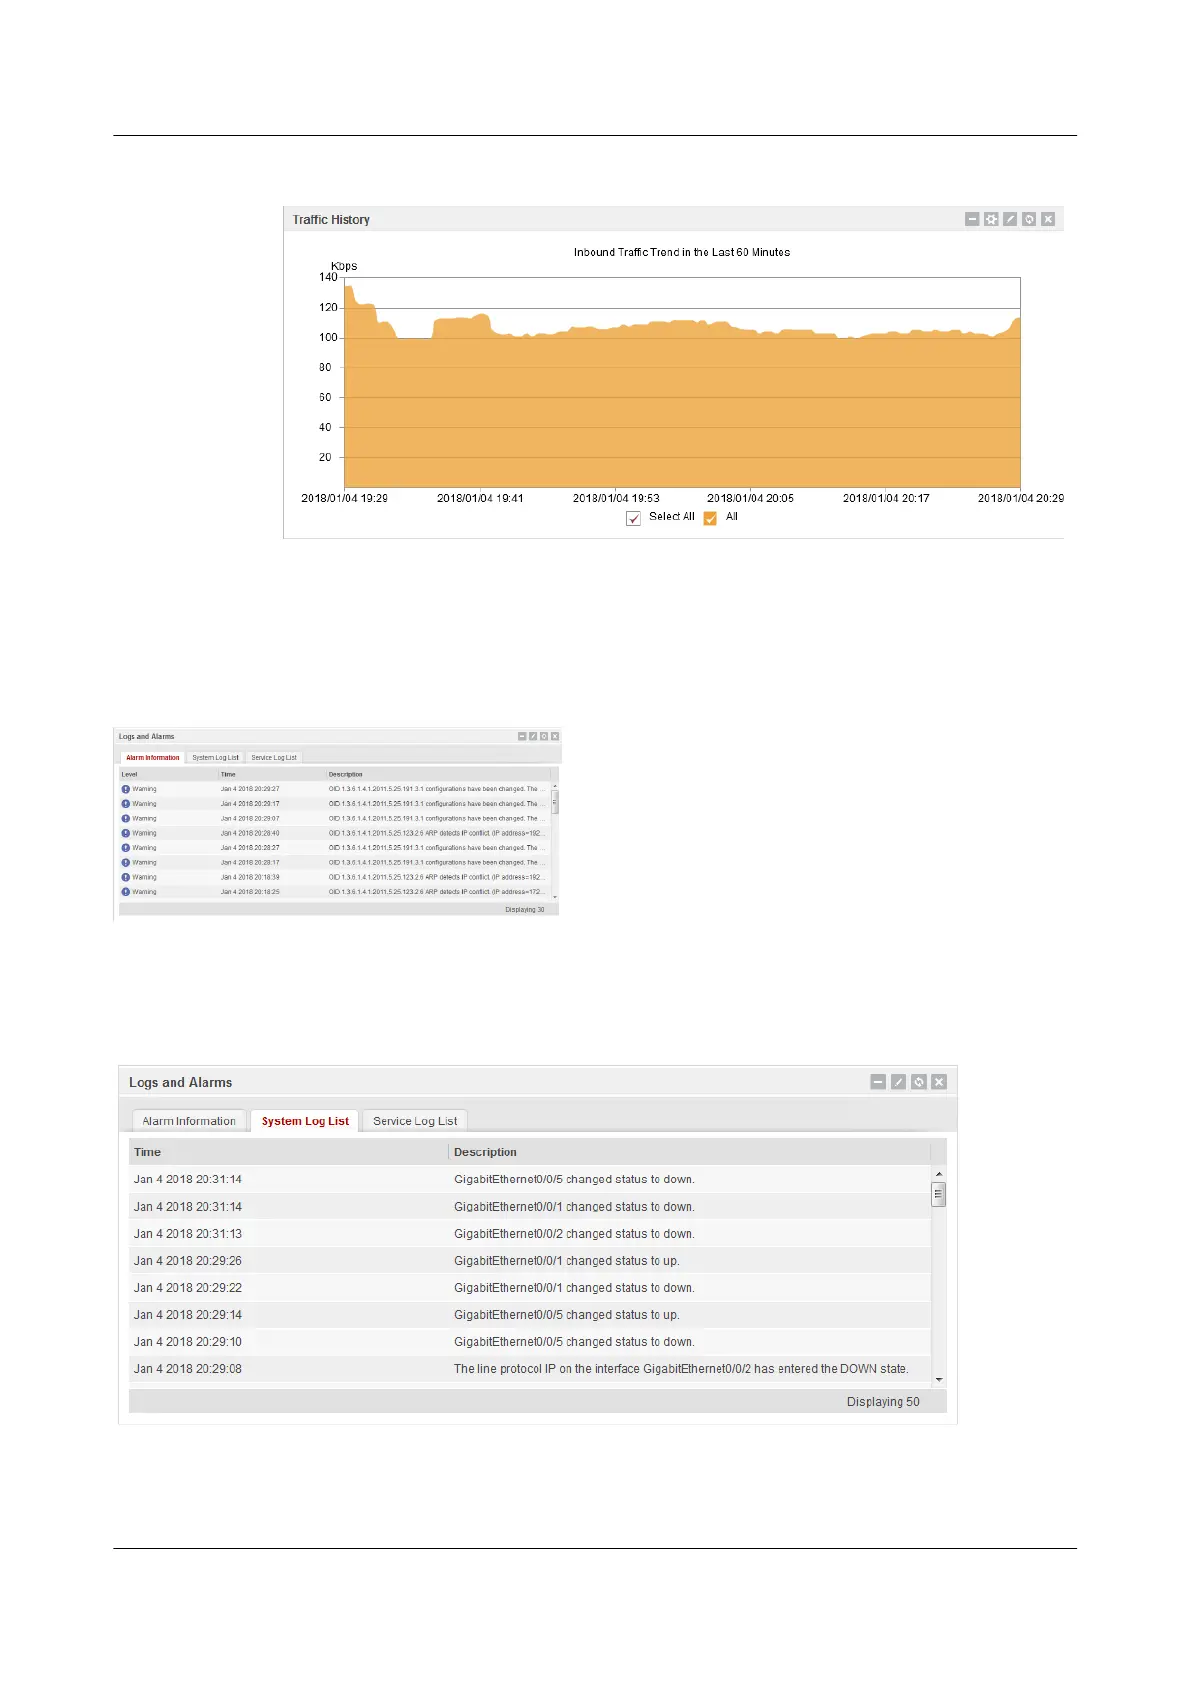Close the large Logs and Alarms panel
Screen dimensions: 1191x1684
click(938, 1082)
